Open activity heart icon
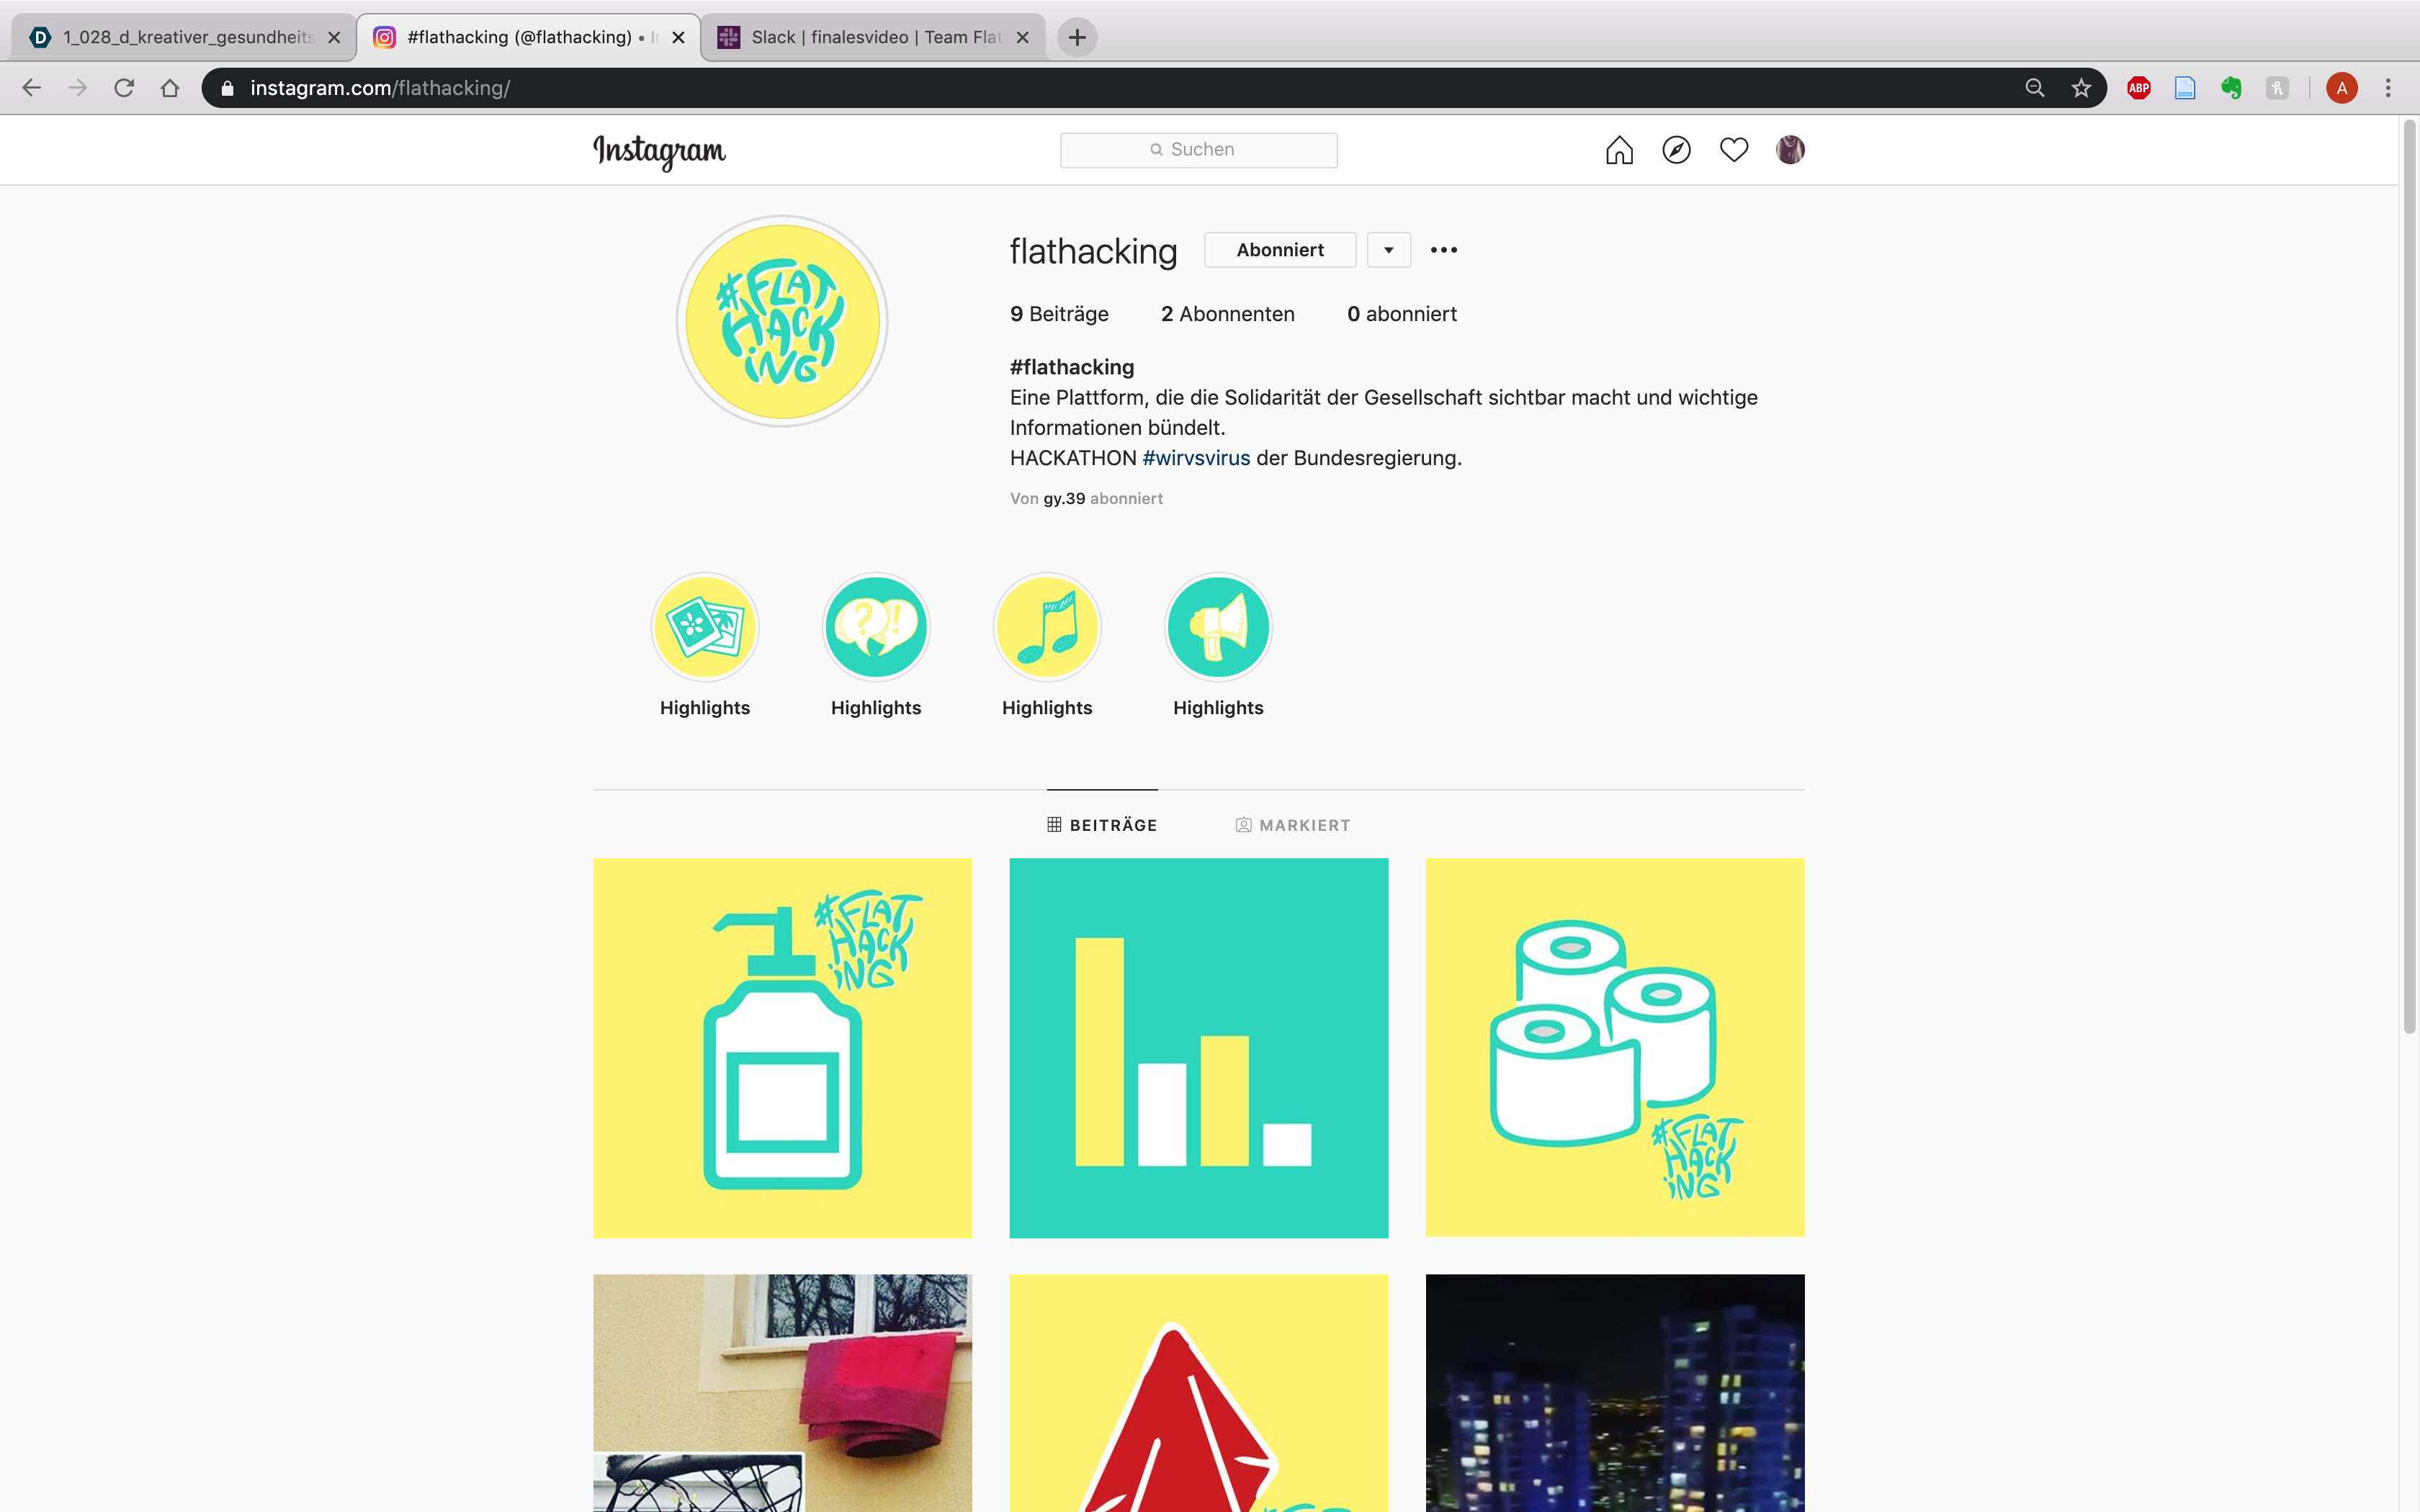2420x1512 pixels. pos(1733,150)
